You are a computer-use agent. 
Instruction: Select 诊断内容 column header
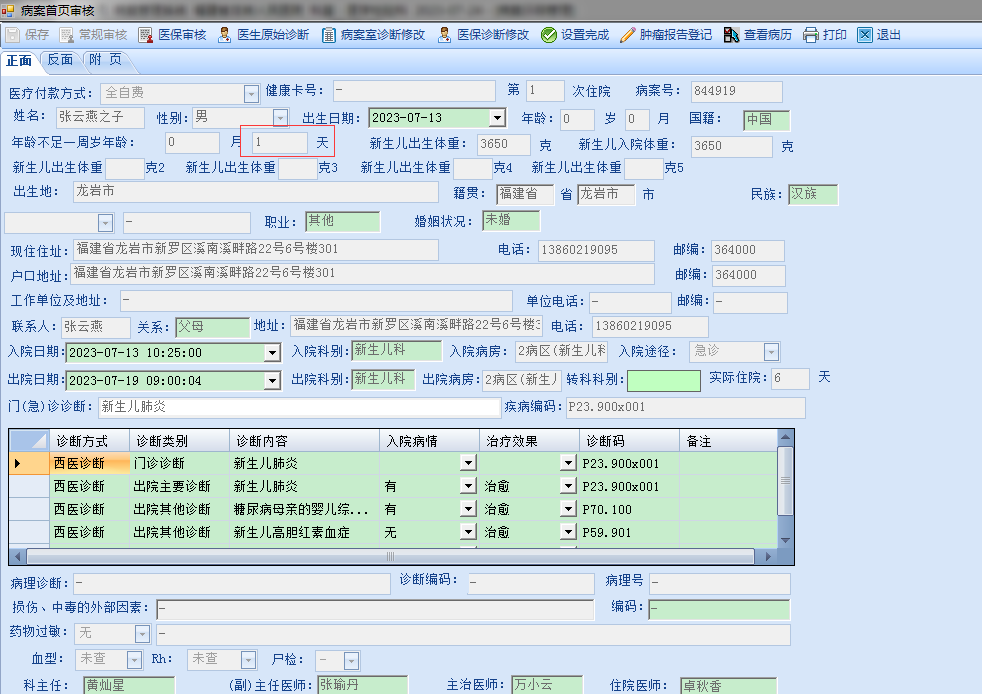pyautogui.click(x=304, y=441)
